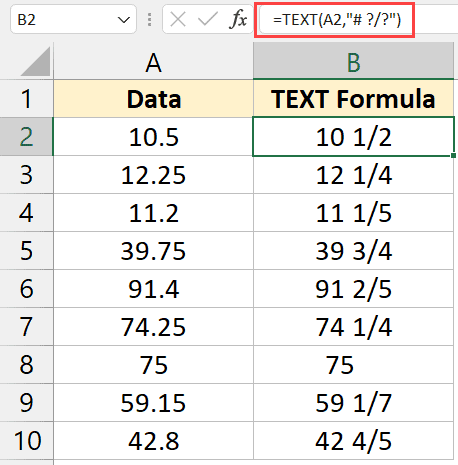
Task: Select cell containing 39.75
Action: 153,251
